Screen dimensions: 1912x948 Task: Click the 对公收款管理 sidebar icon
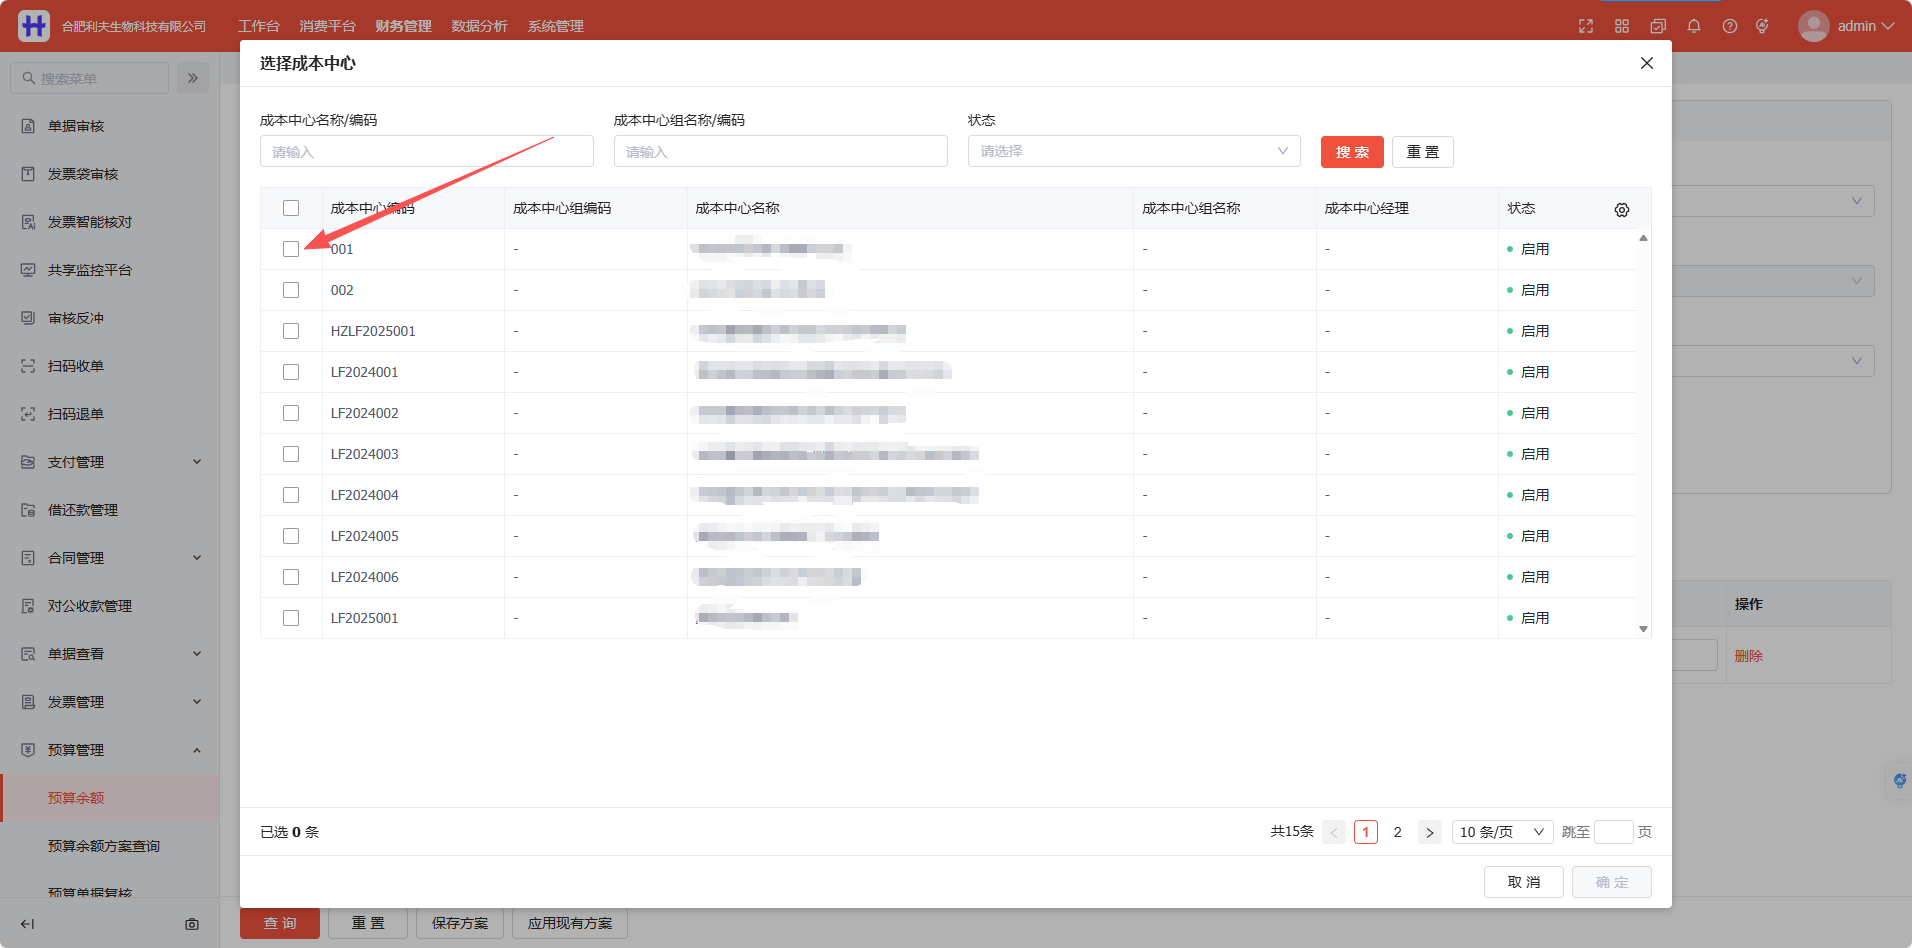pyautogui.click(x=28, y=606)
